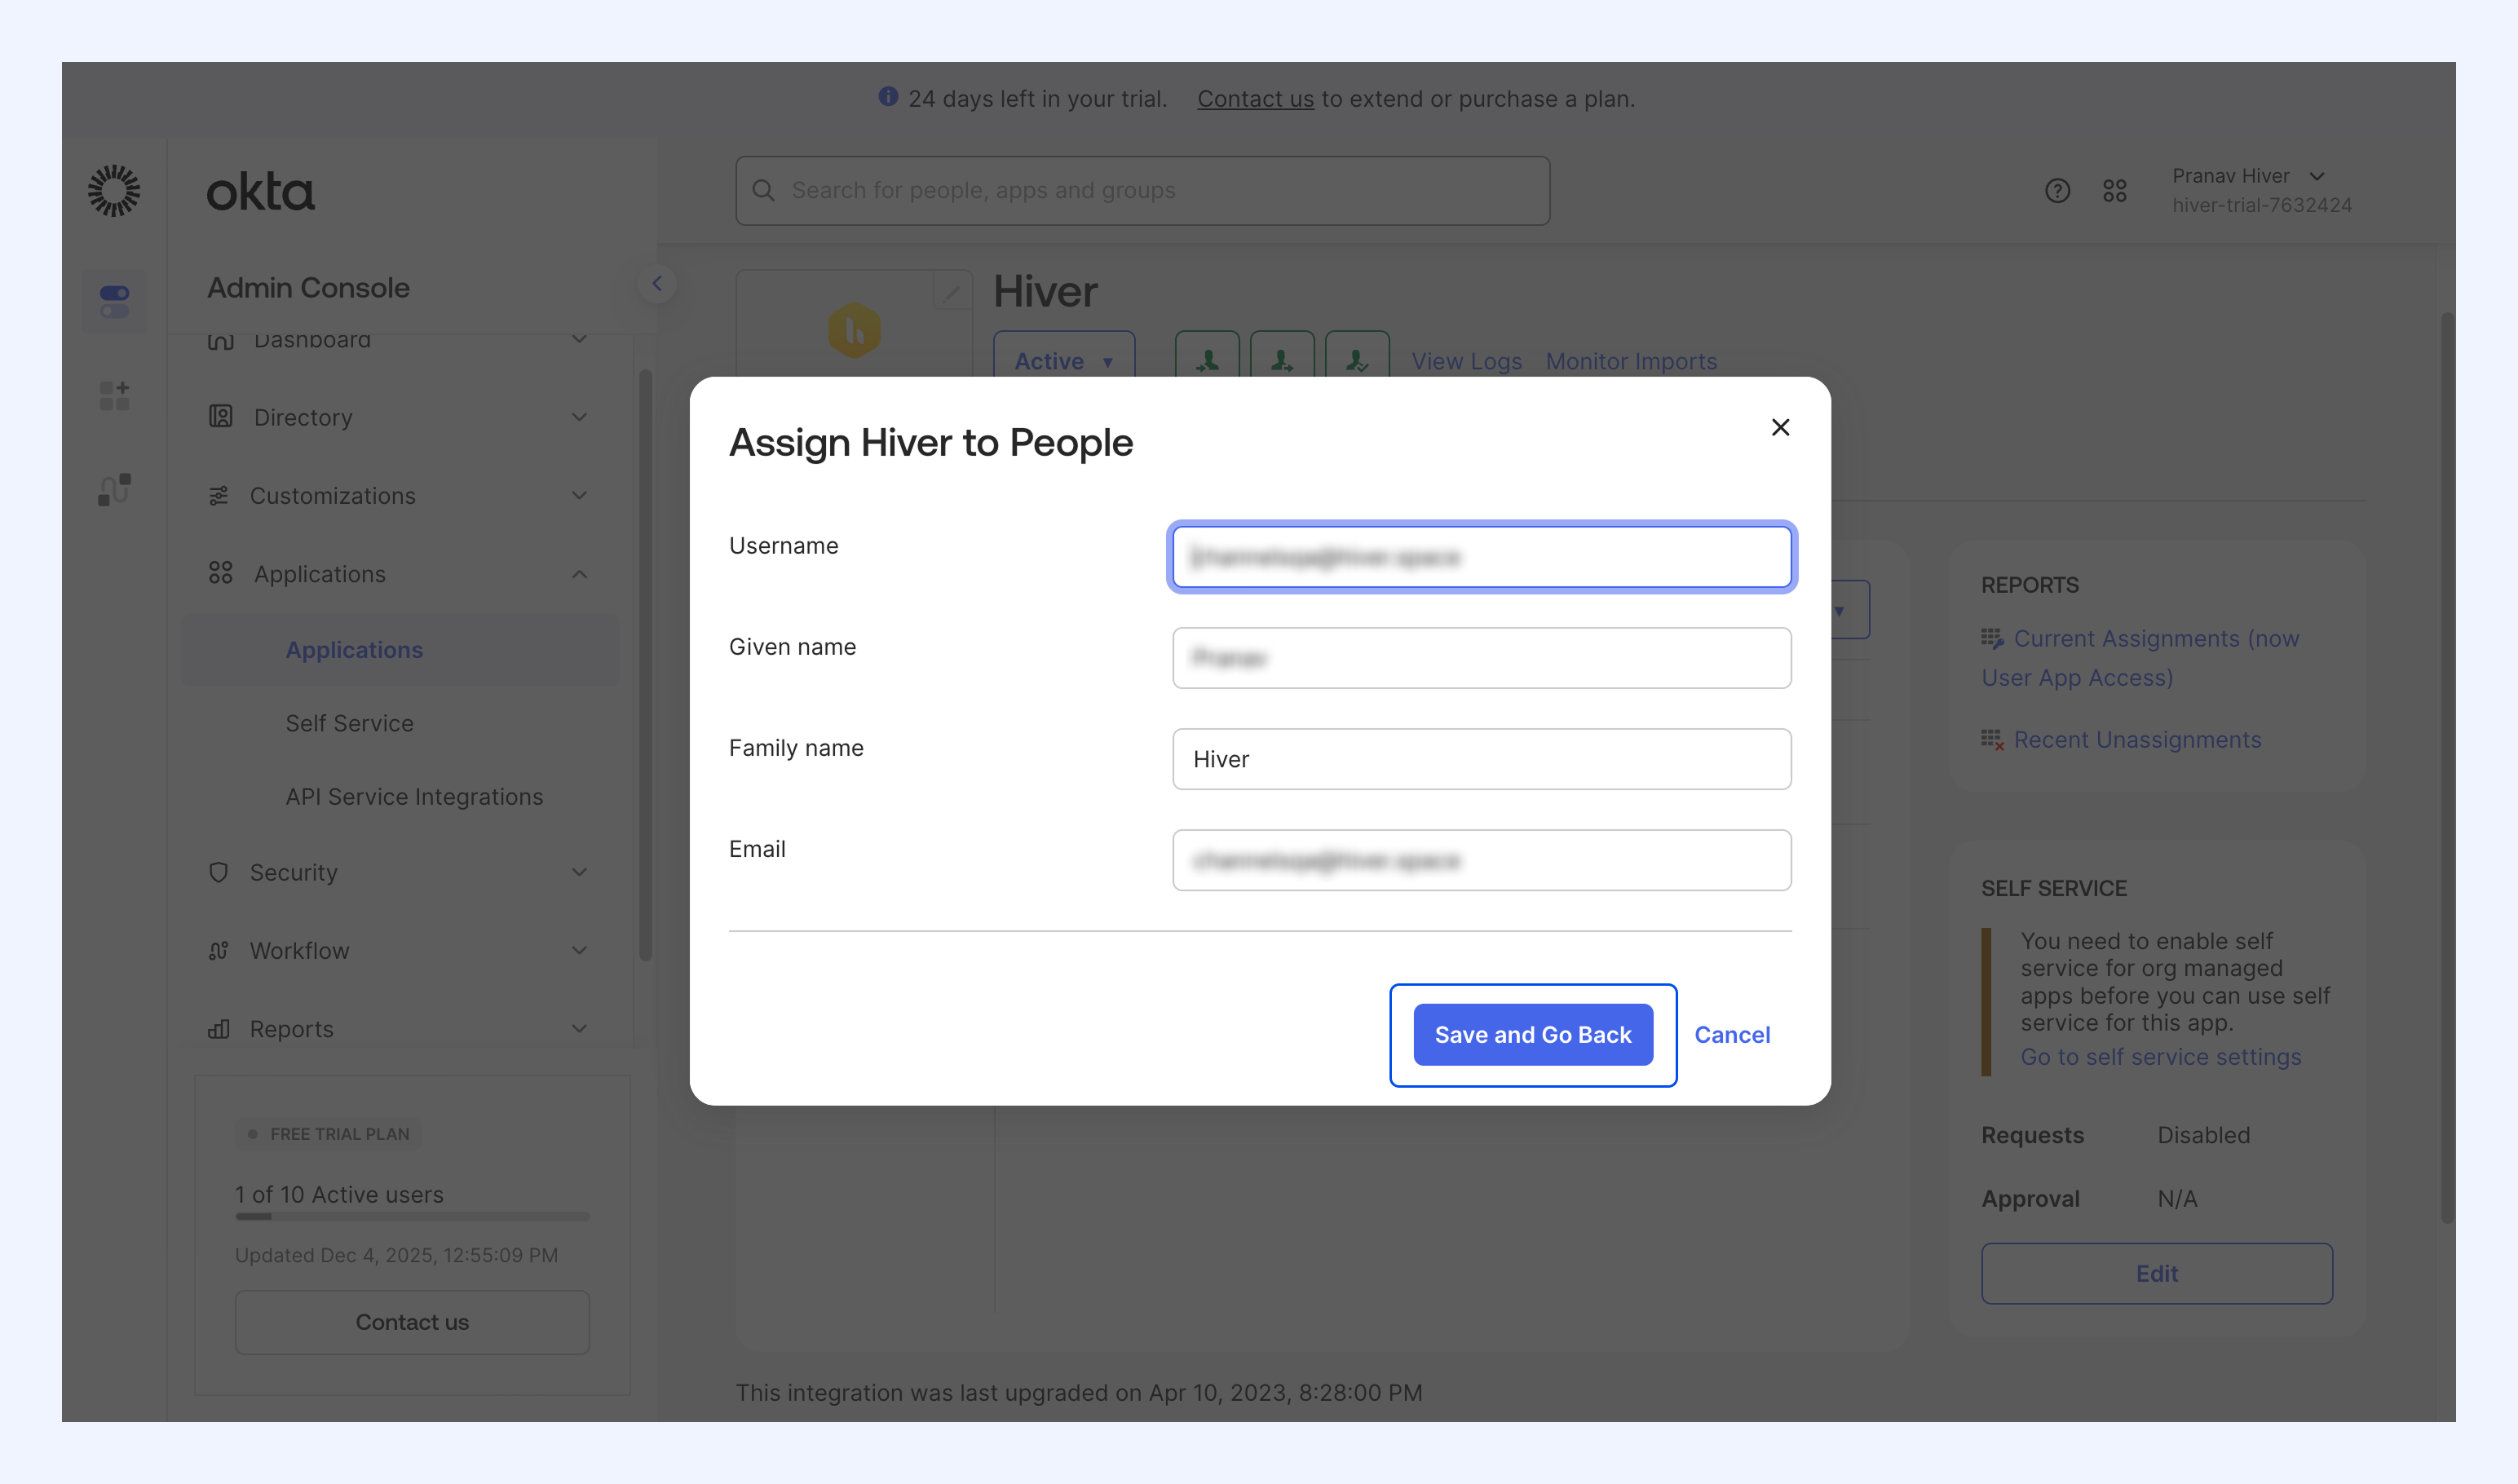Close the Assign Hiver to People dialog
The width and height of the screenshot is (2518, 1484).
click(x=1780, y=427)
